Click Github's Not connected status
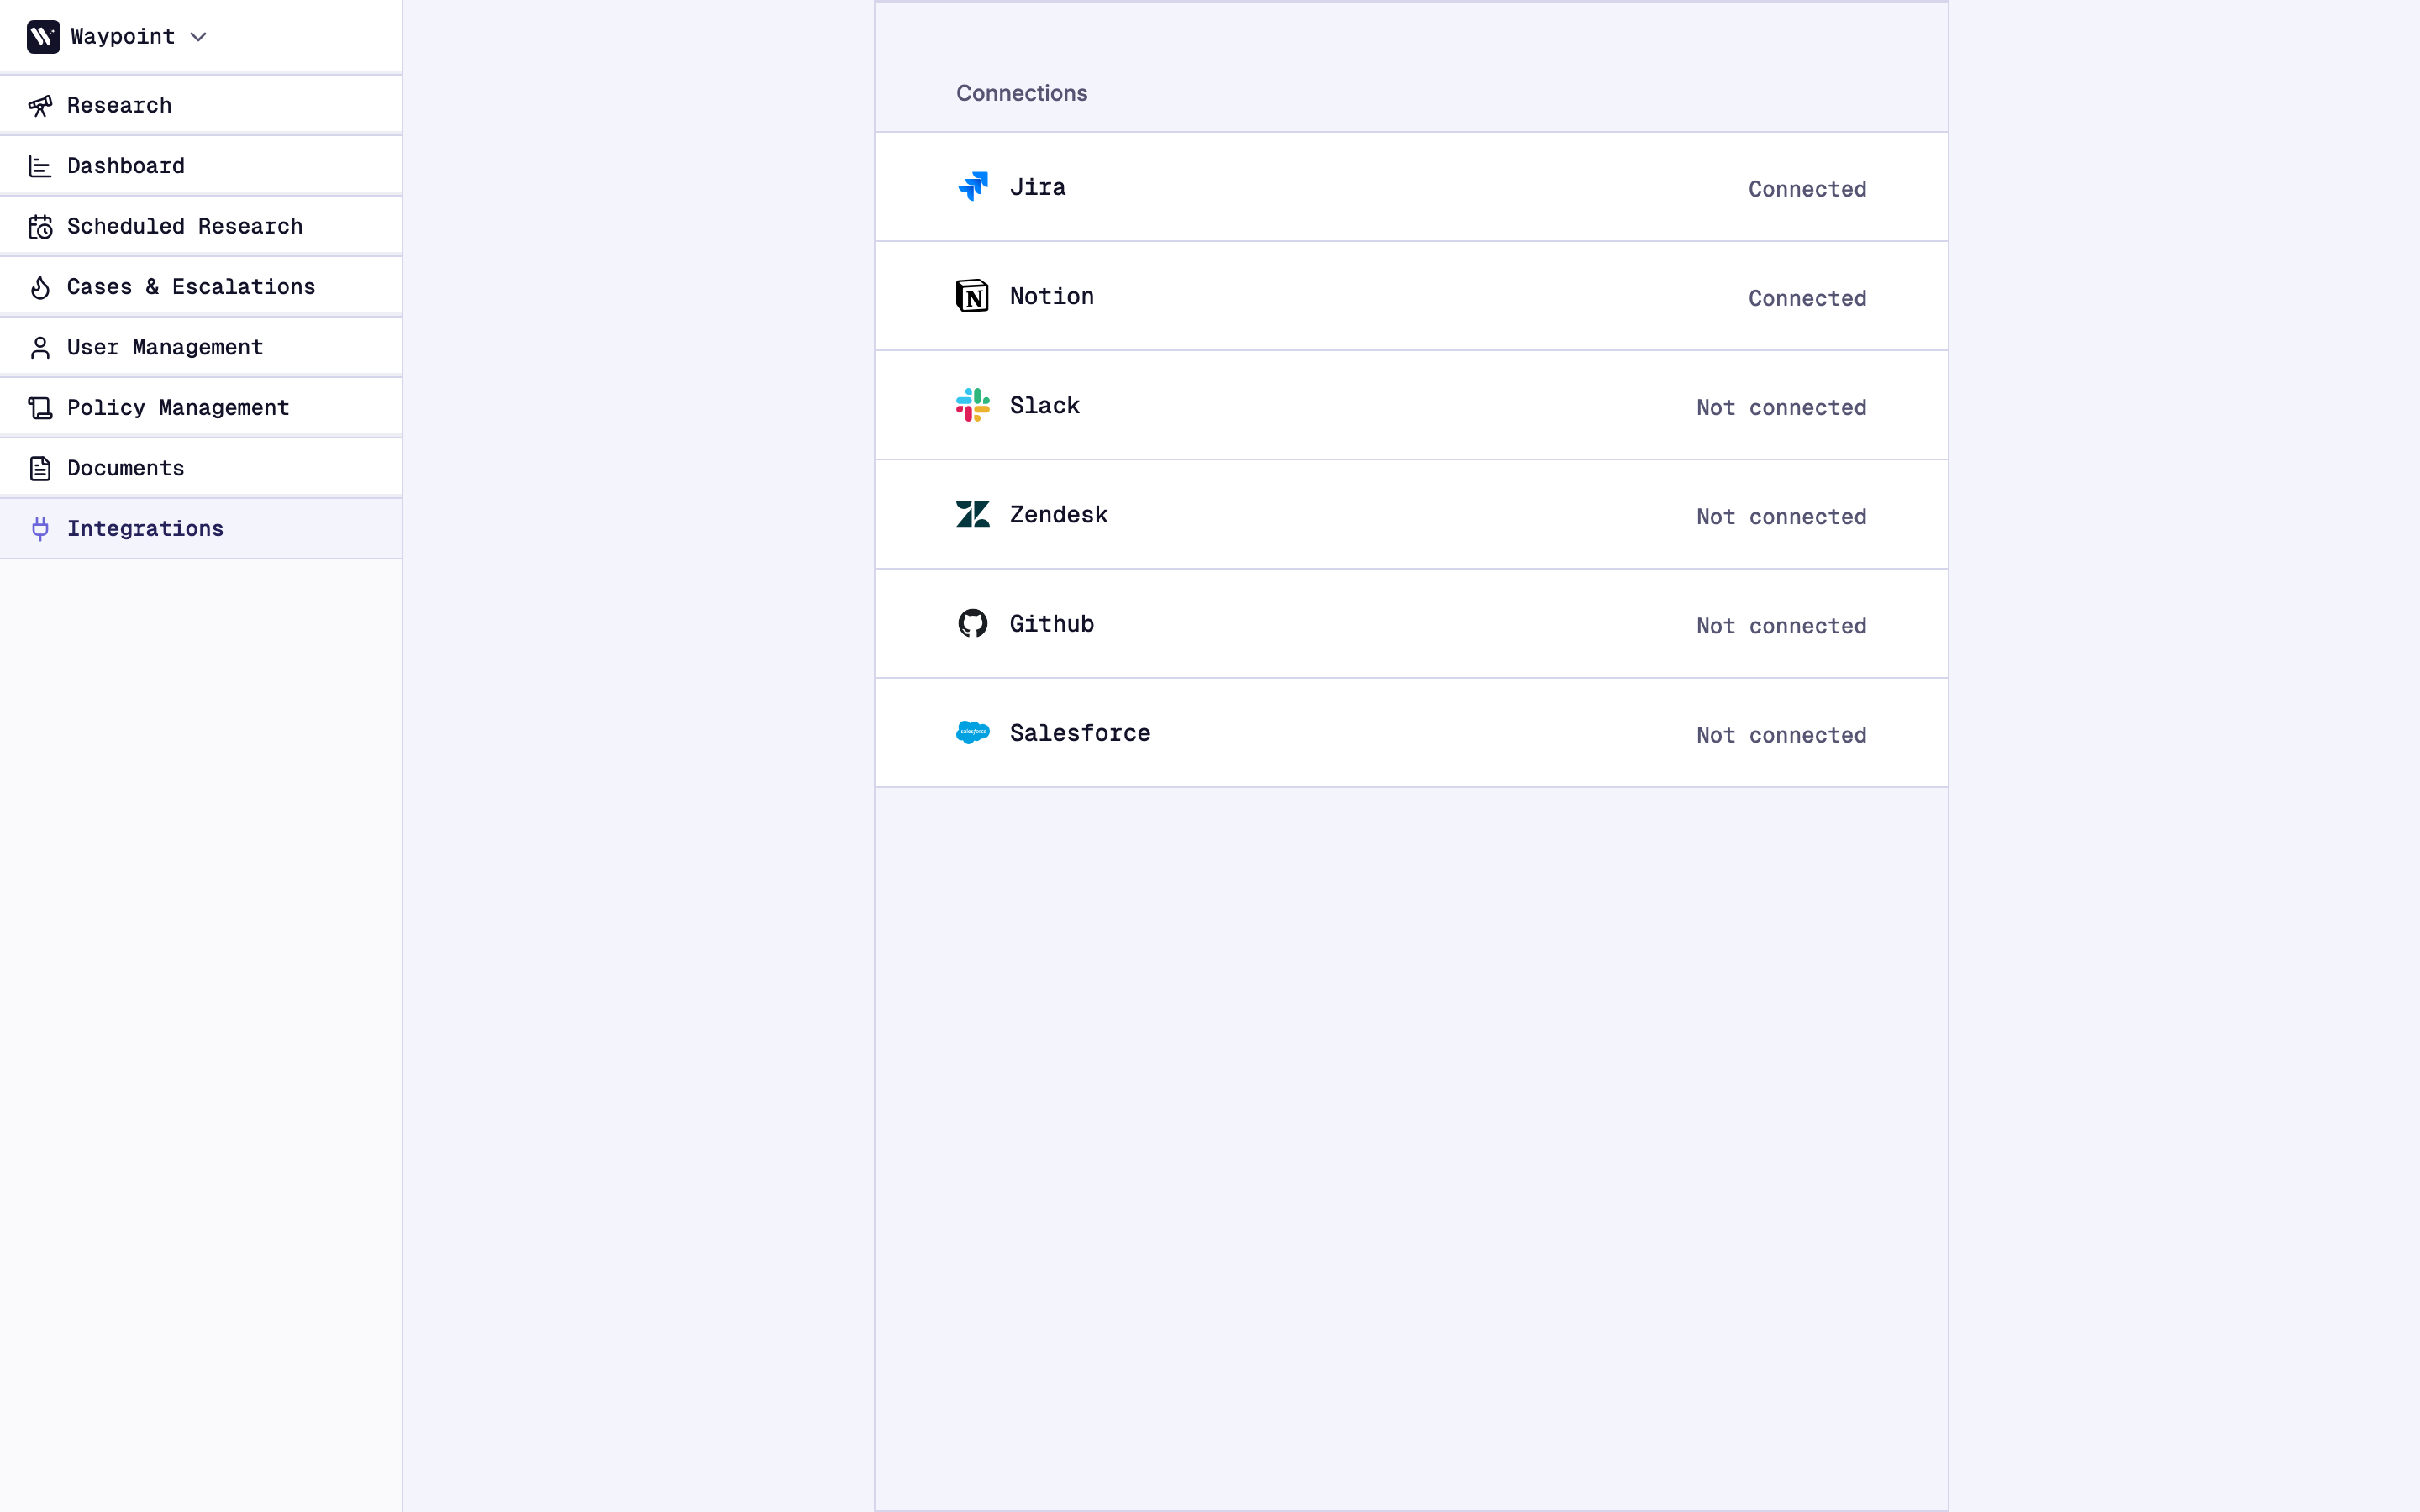The width and height of the screenshot is (2420, 1512). 1781,625
